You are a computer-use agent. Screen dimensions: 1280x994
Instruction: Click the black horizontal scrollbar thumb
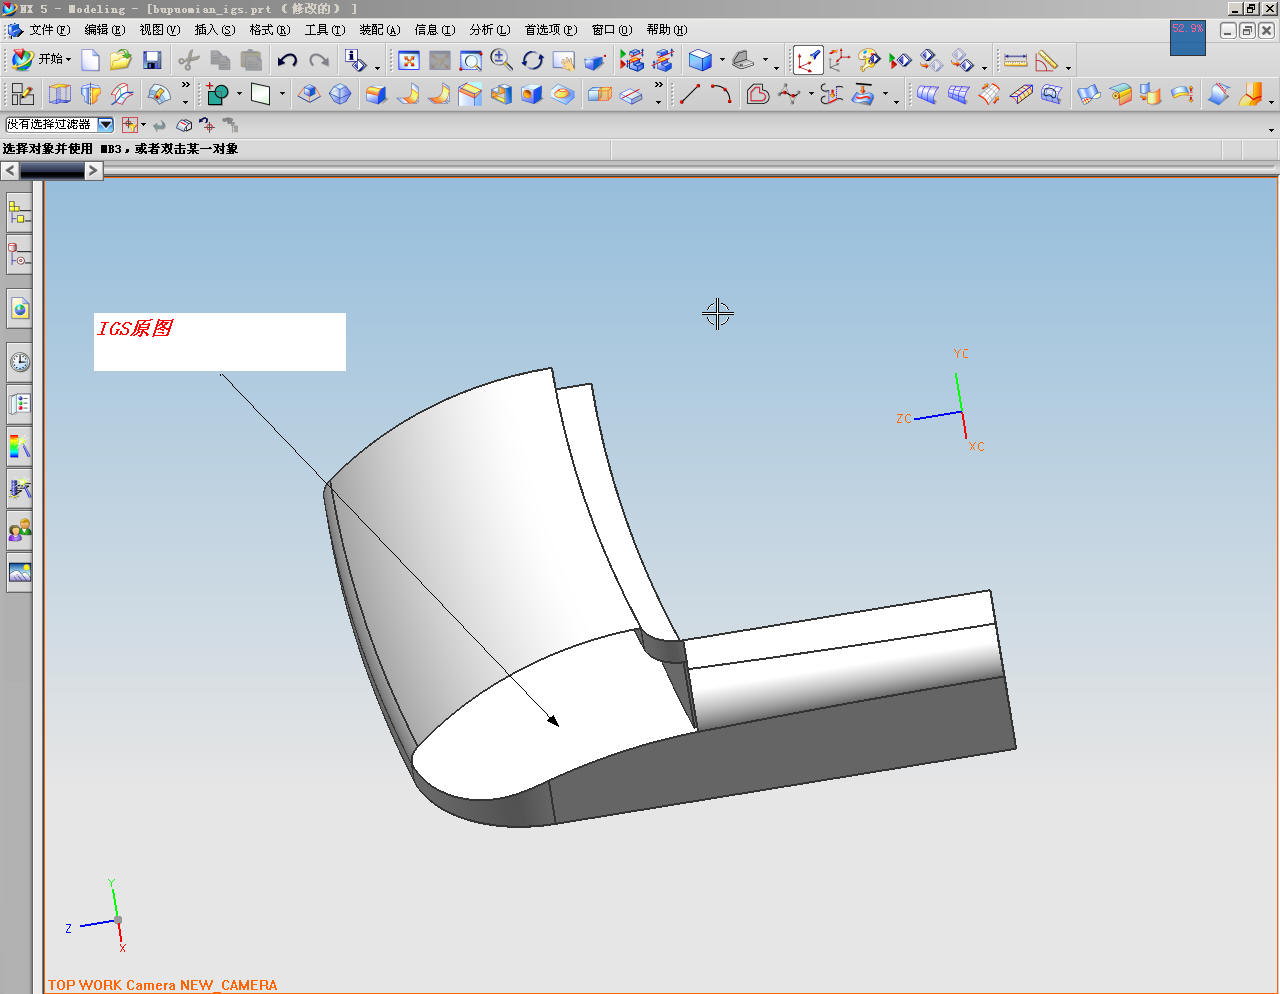pyautogui.click(x=52, y=171)
